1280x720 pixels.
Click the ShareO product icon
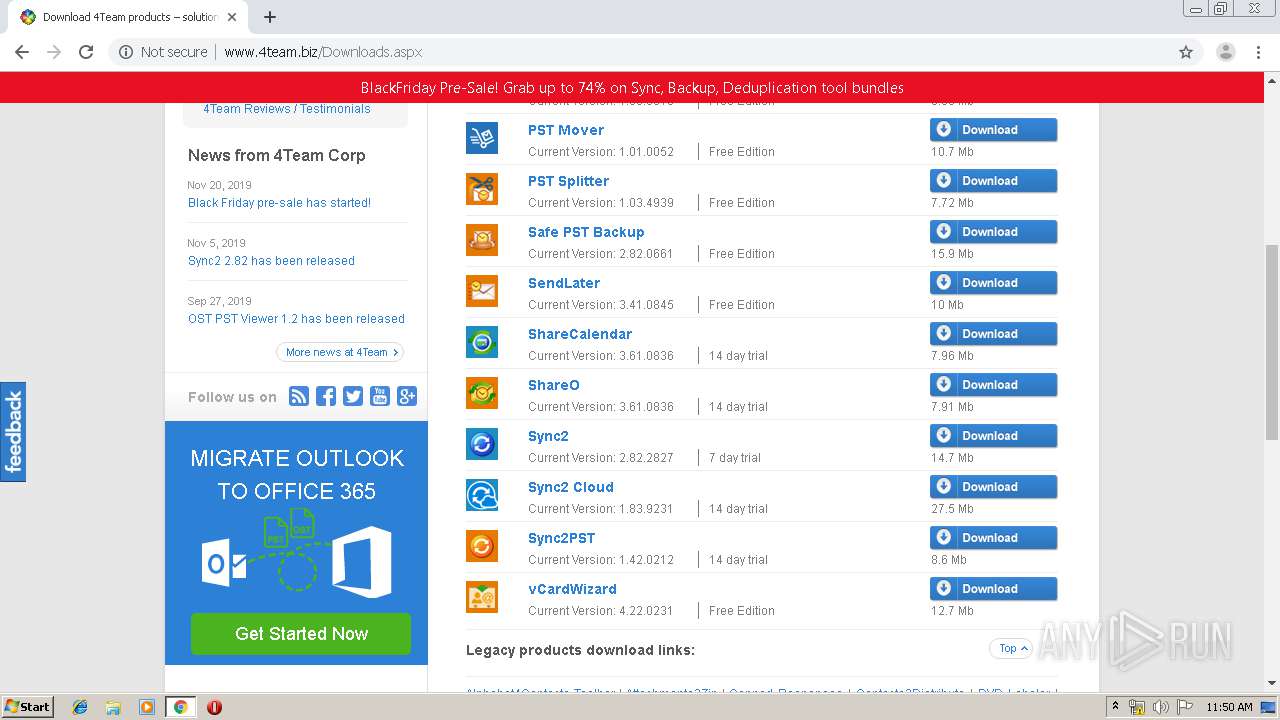point(482,393)
